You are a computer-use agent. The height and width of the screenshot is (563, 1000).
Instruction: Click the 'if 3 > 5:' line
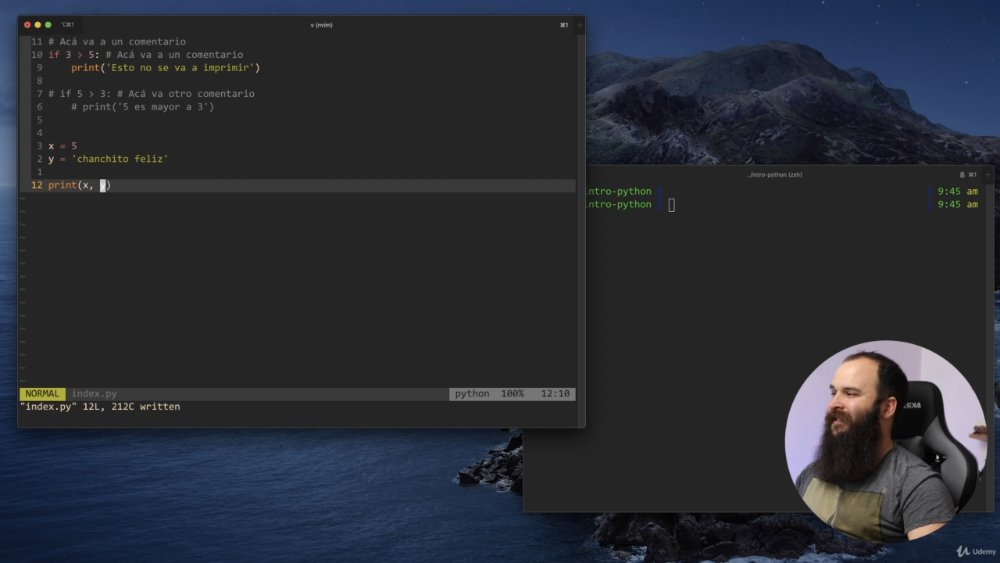pos(145,55)
